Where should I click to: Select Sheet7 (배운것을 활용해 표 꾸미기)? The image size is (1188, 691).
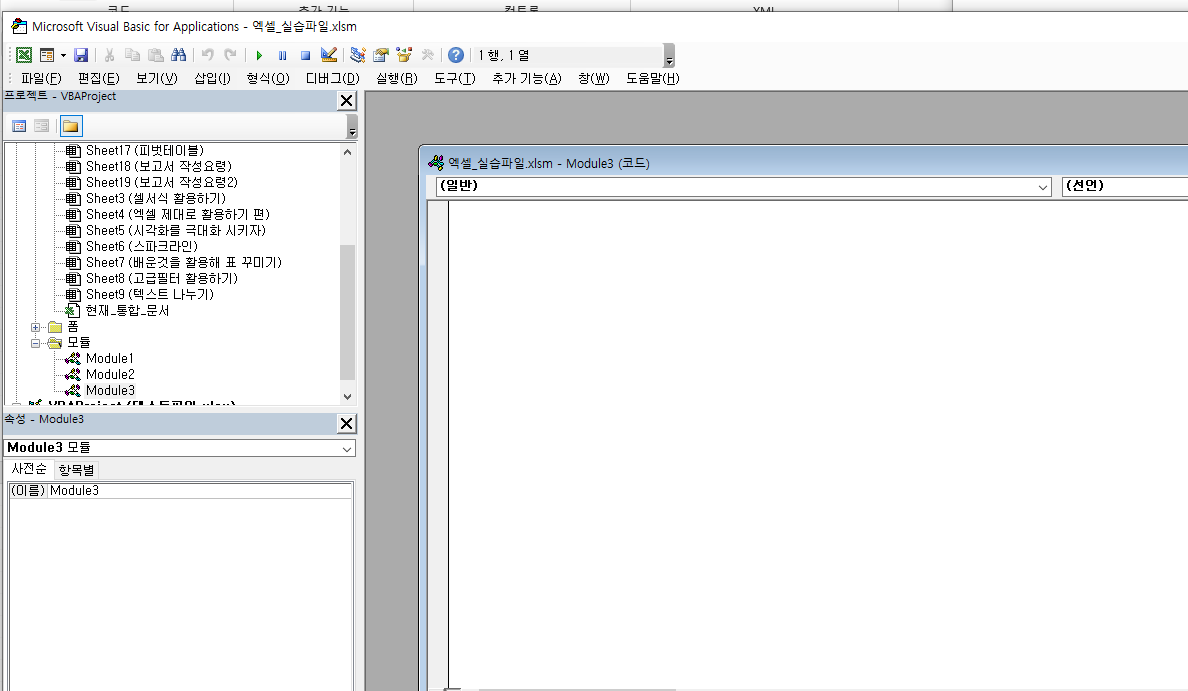click(183, 262)
